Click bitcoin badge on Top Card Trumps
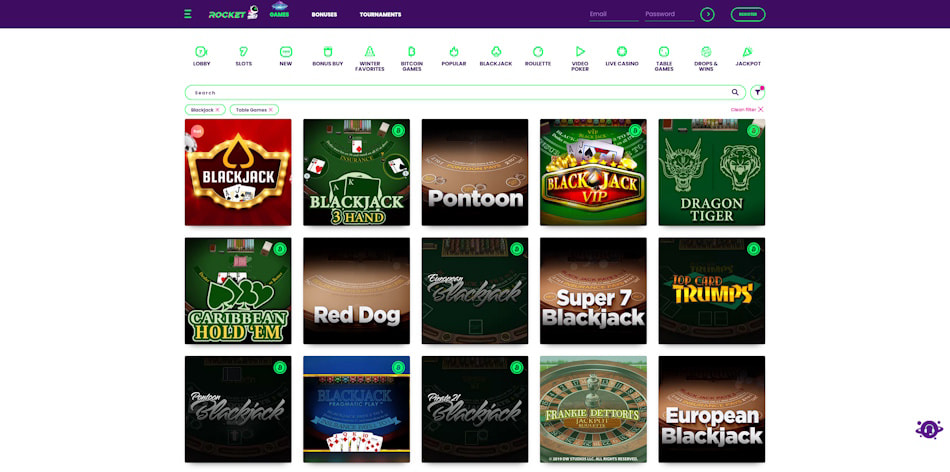The height and width of the screenshot is (472, 950). tap(754, 249)
